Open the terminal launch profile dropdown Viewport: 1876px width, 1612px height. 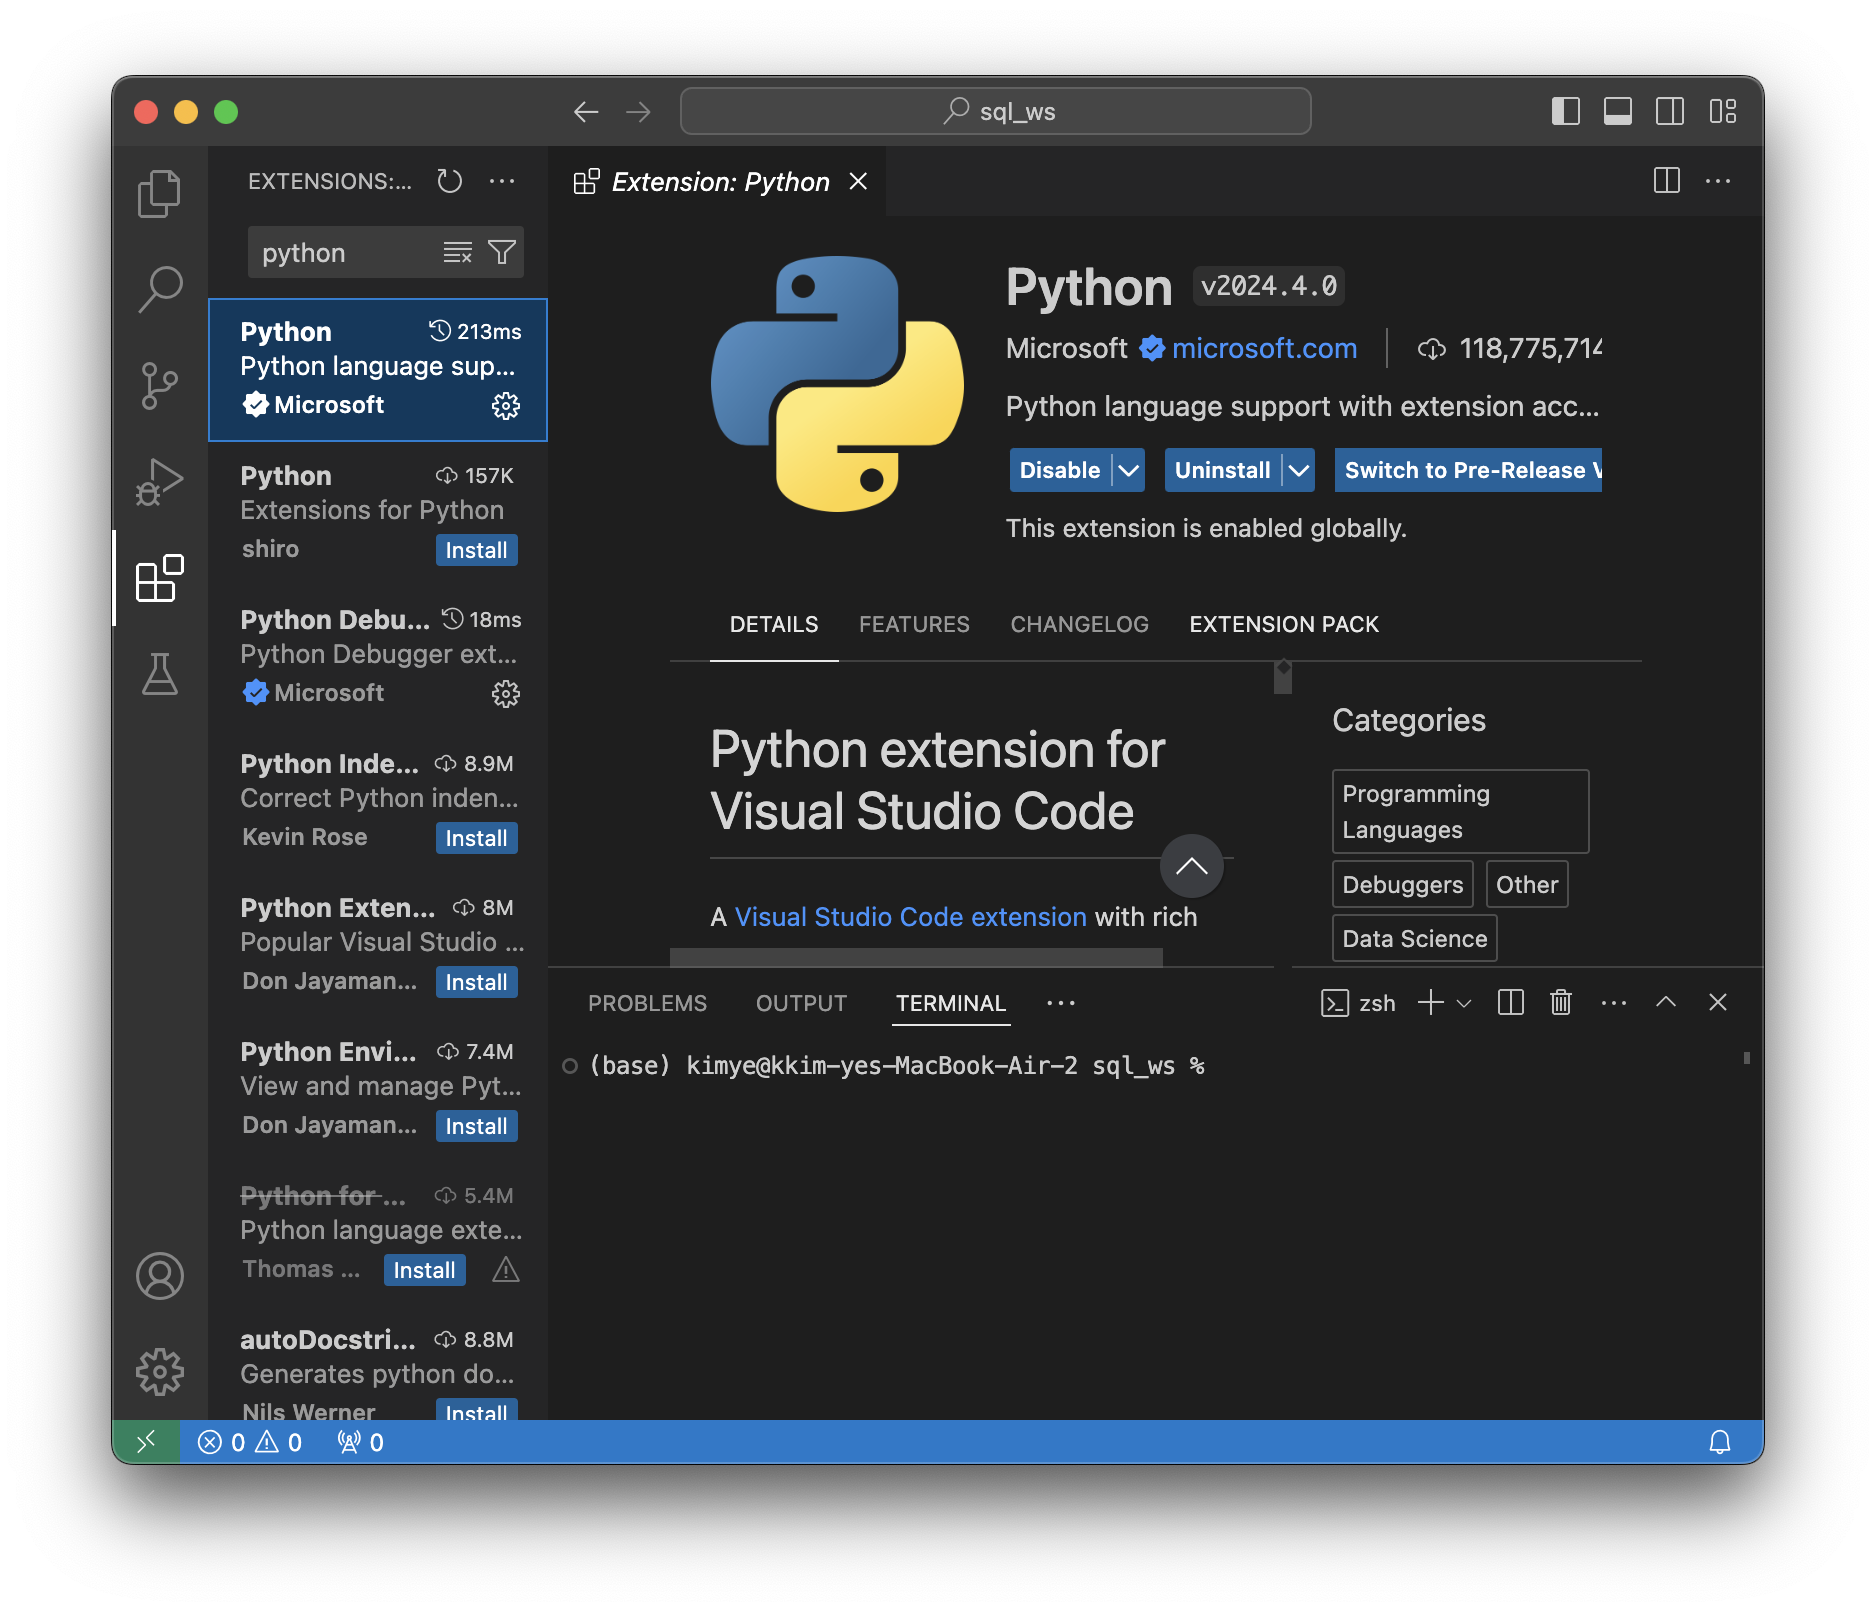click(x=1464, y=1002)
